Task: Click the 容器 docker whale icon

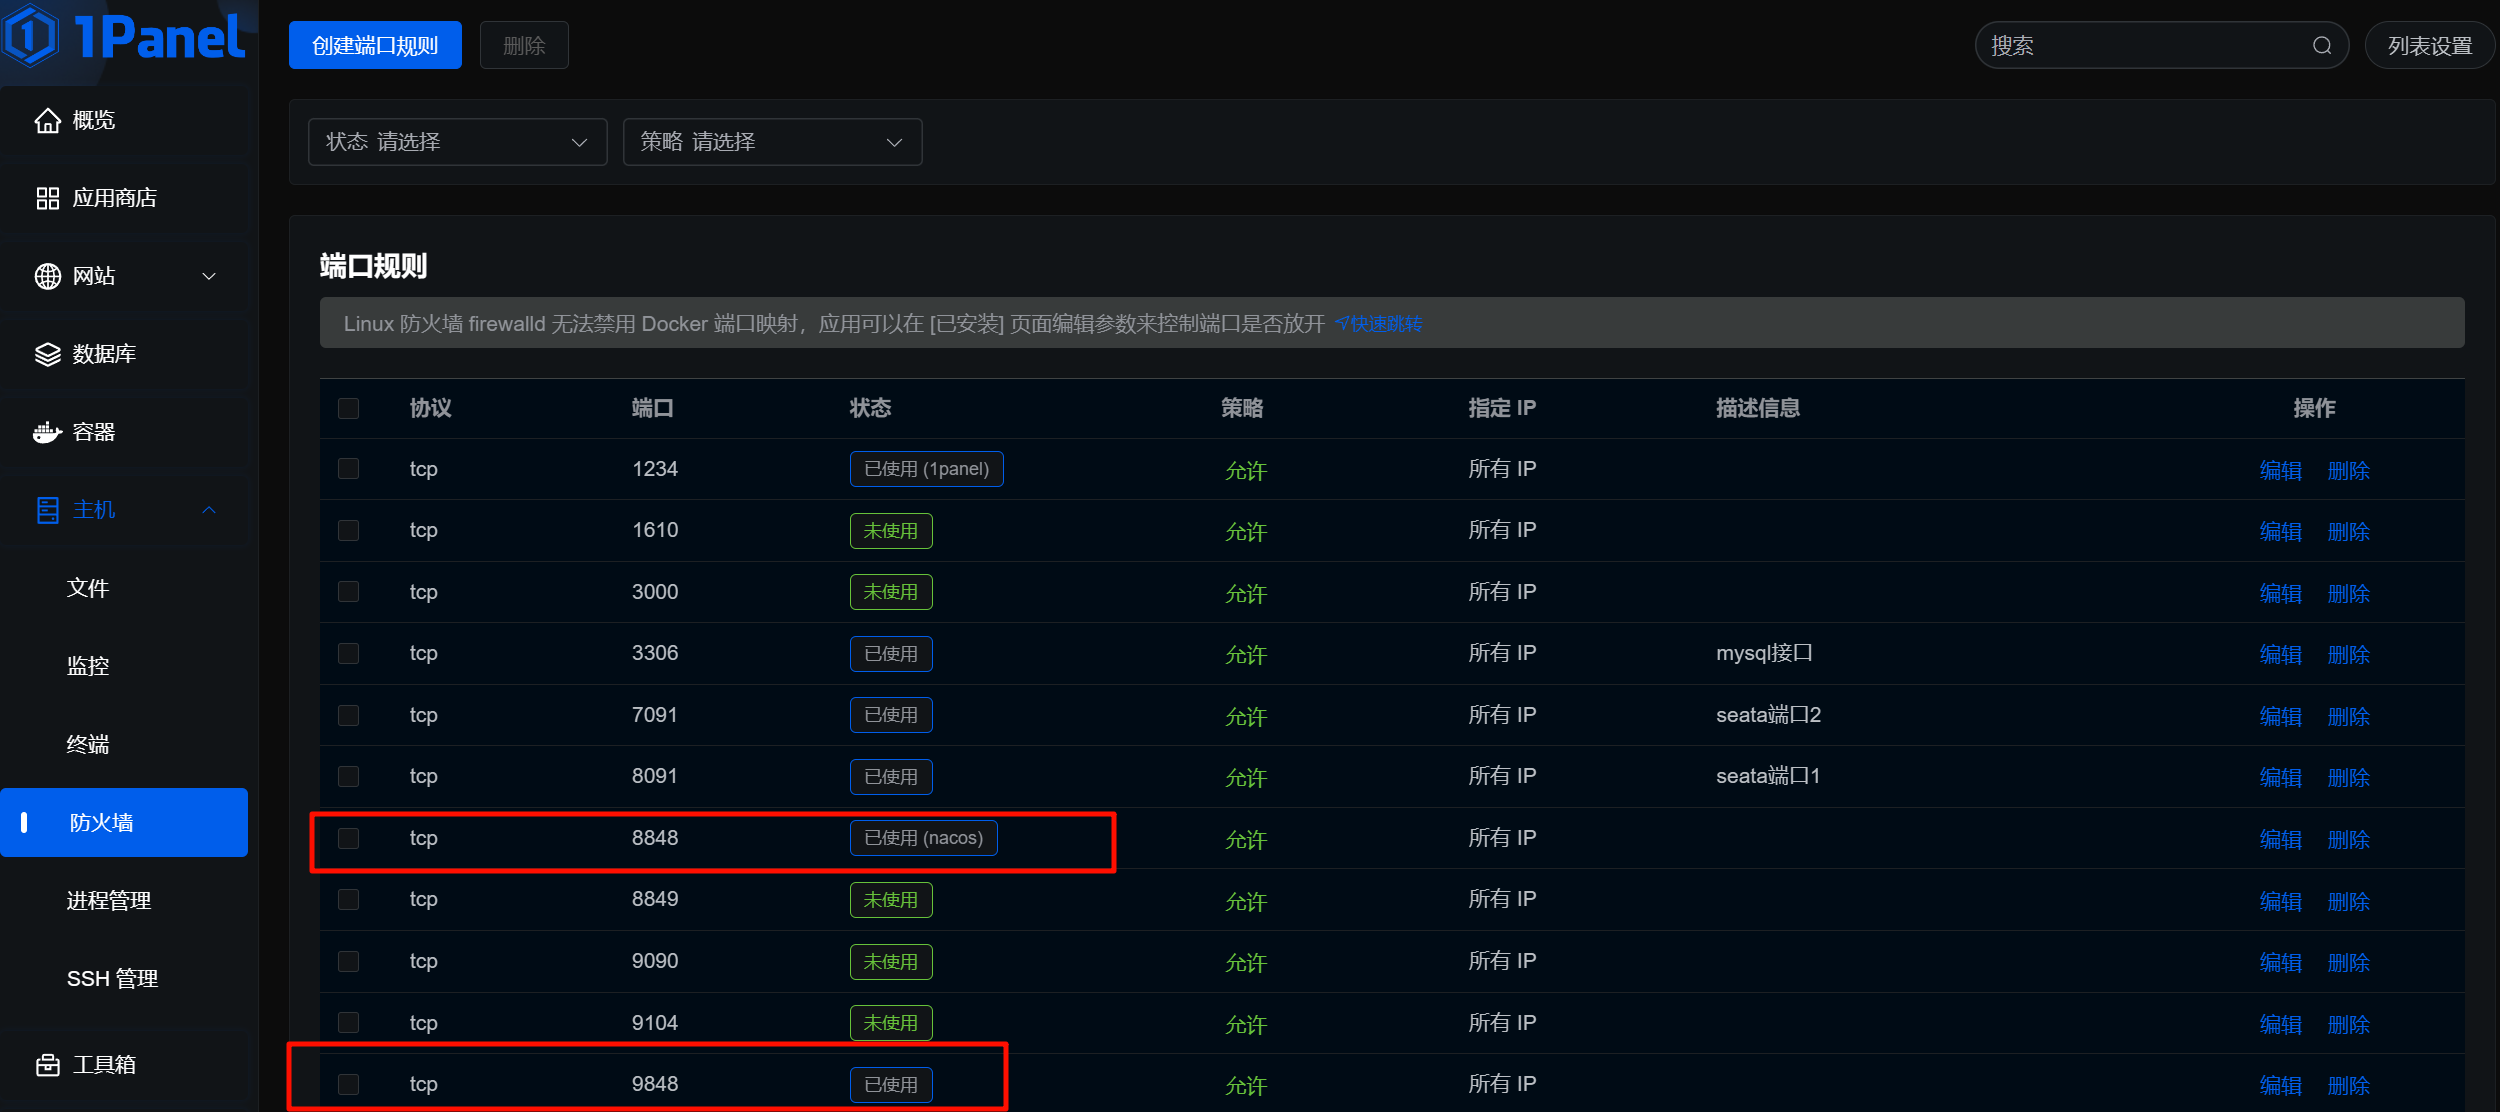Action: [x=47, y=432]
